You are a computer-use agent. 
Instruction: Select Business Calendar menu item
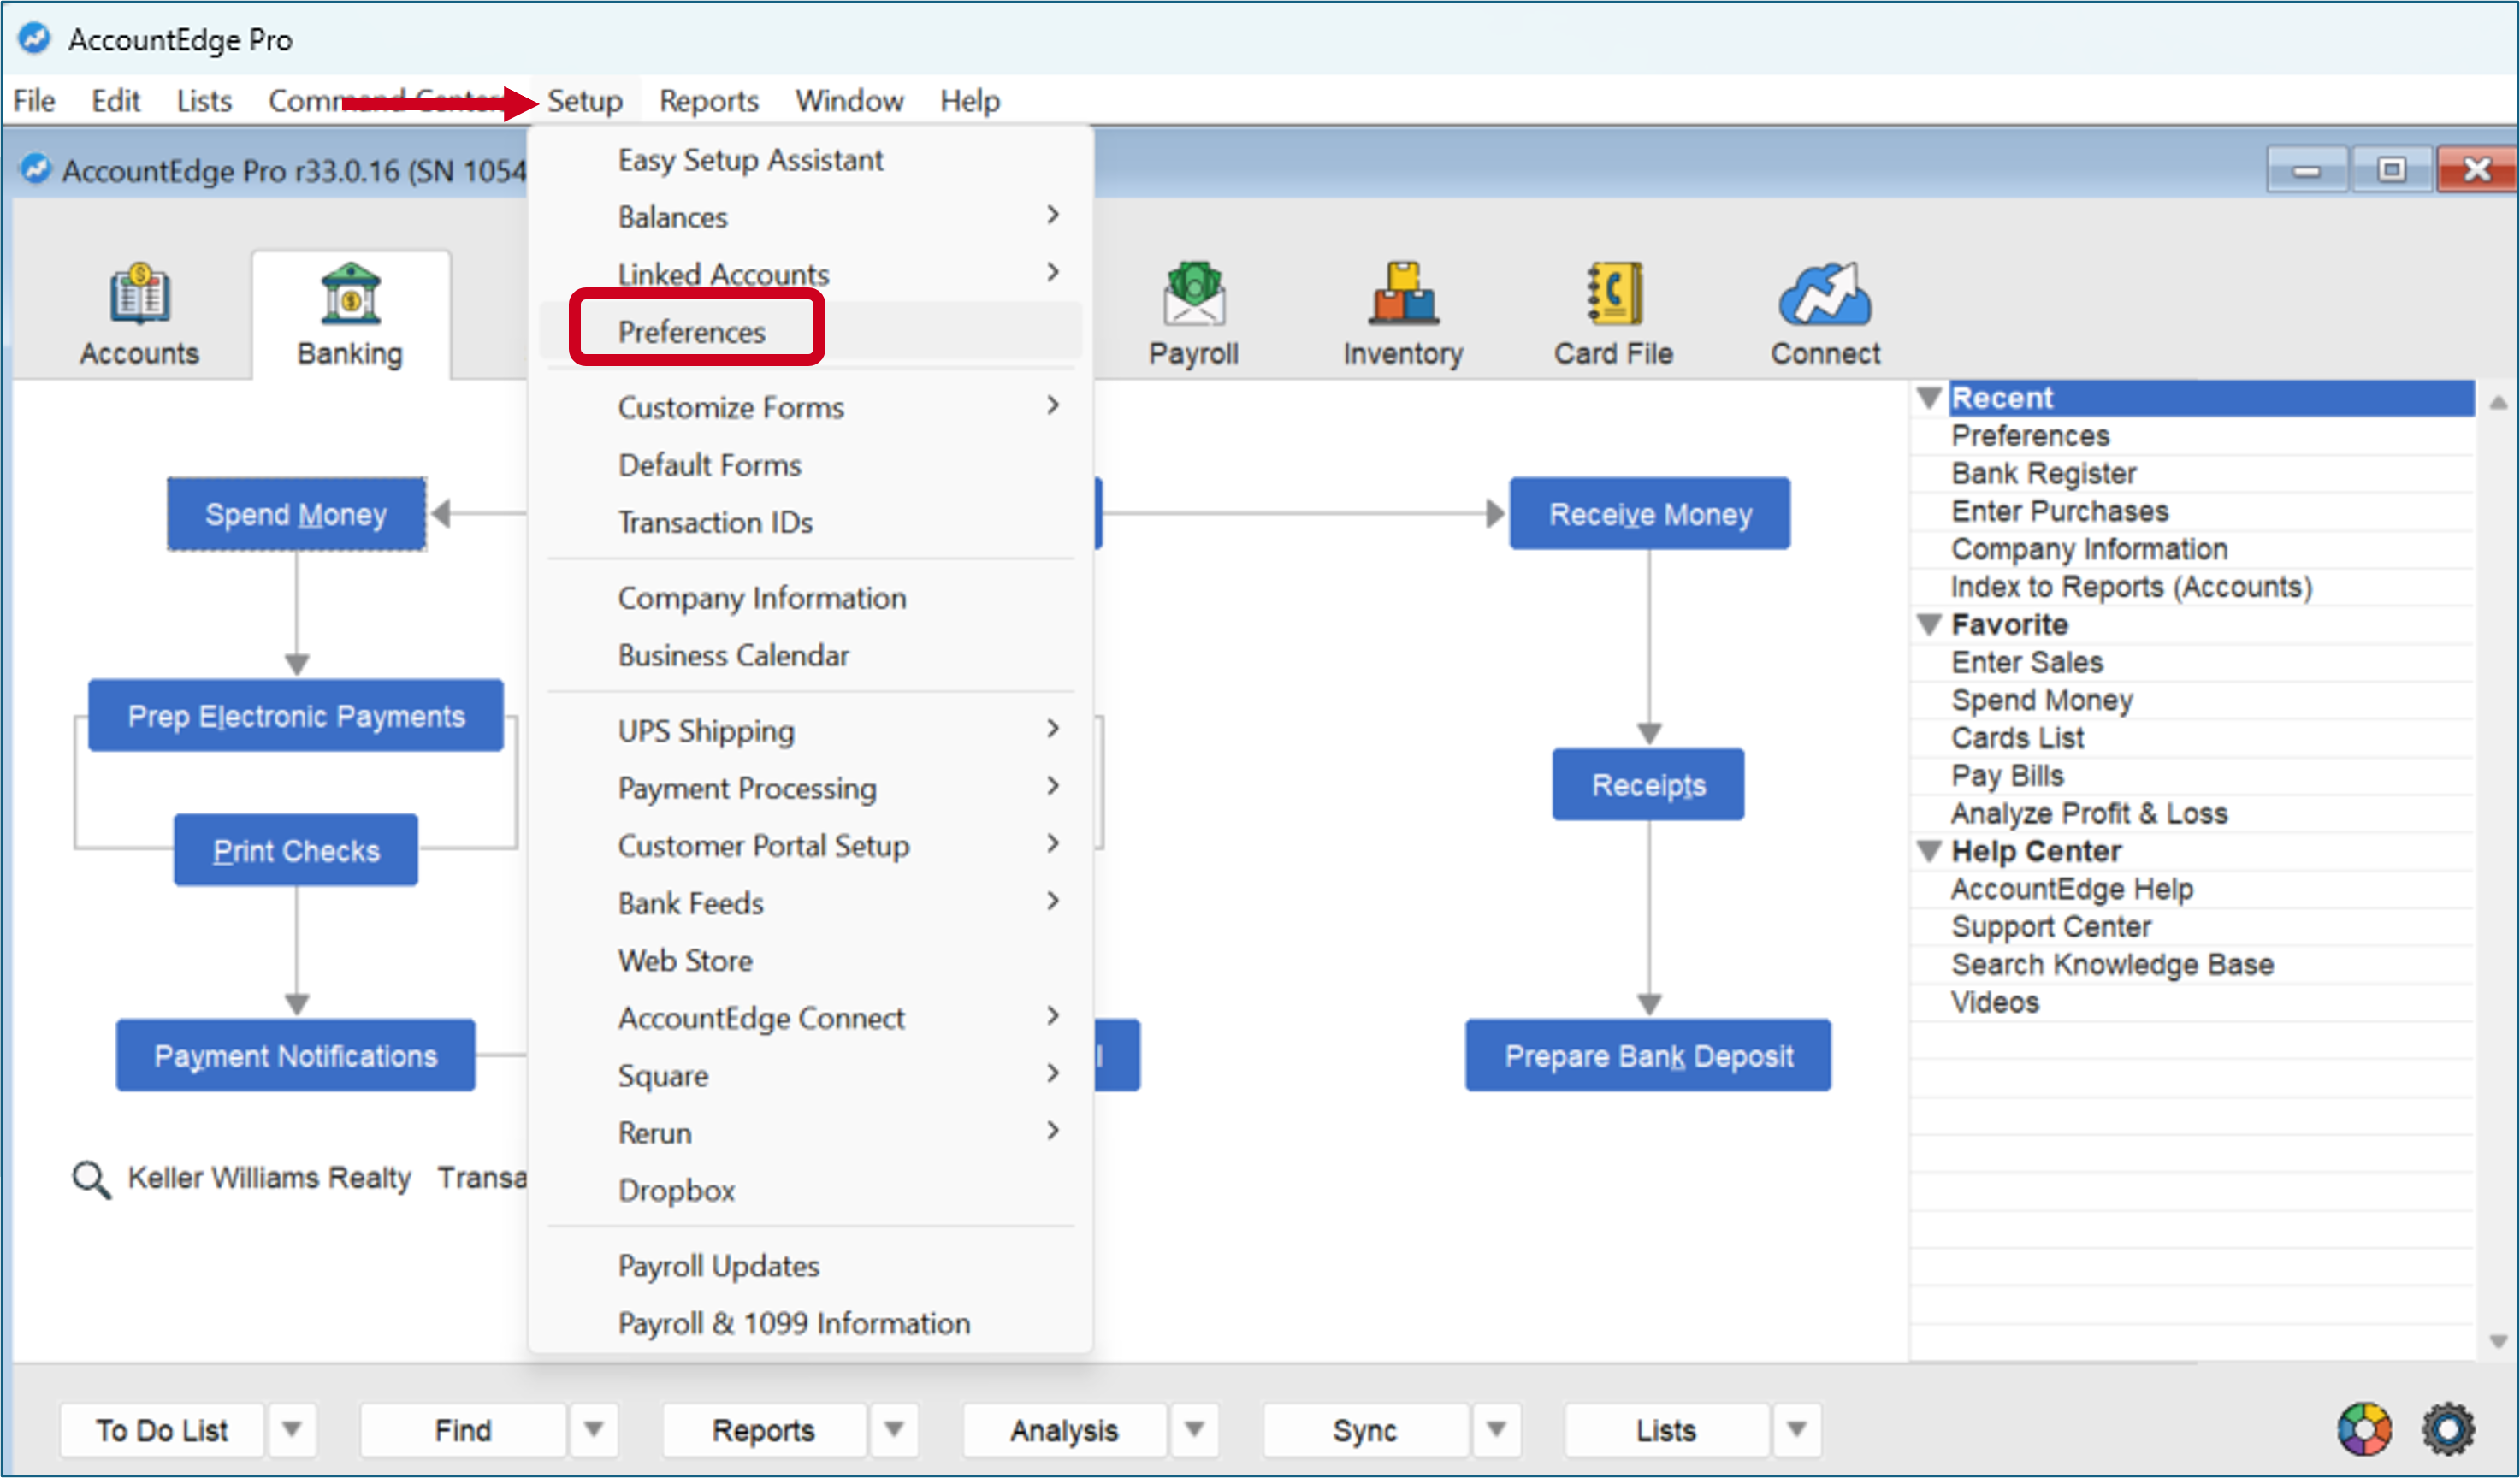[x=810, y=655]
